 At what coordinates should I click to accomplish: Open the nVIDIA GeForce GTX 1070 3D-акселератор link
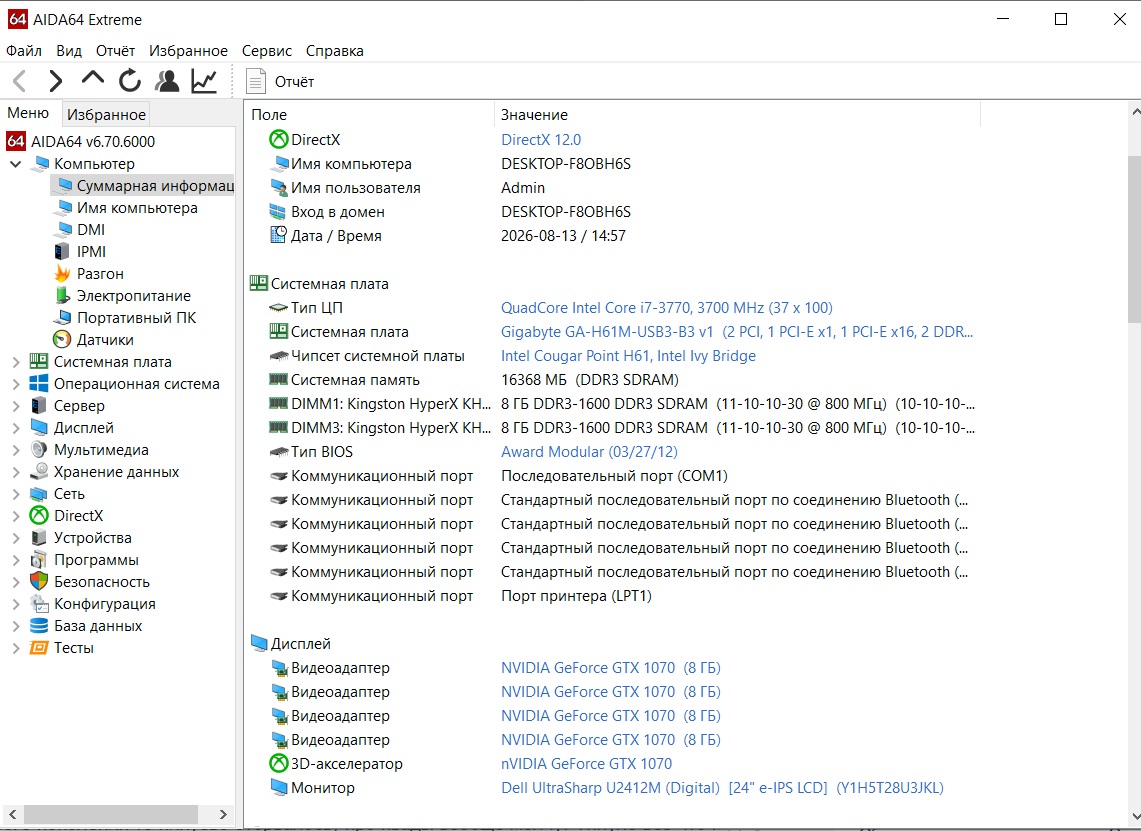coord(586,763)
